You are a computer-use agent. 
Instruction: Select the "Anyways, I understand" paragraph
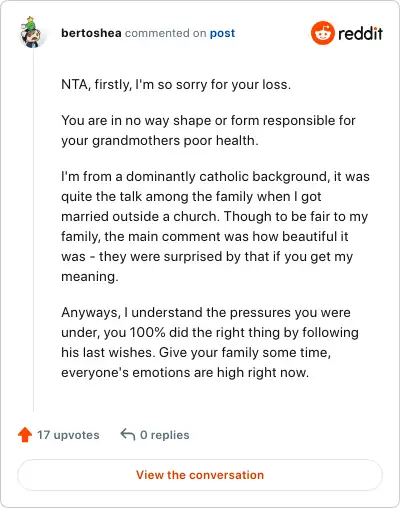pos(210,342)
